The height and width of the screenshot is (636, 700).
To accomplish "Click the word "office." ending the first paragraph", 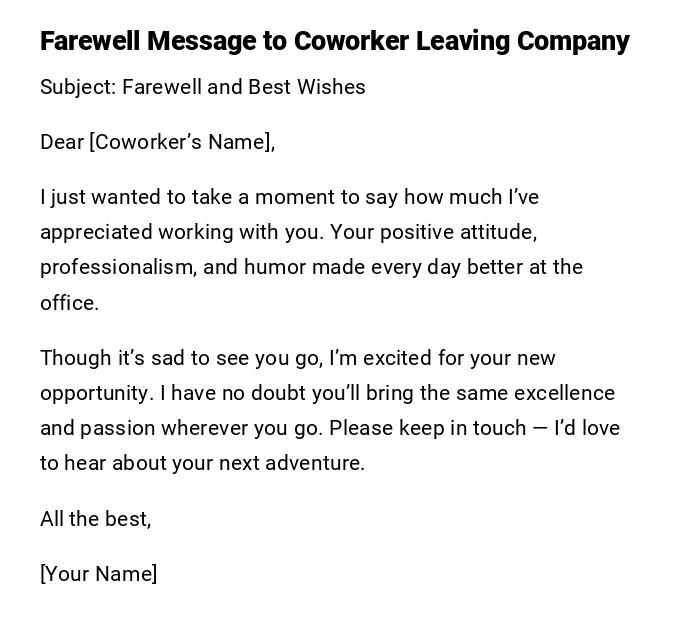I will click(69, 303).
